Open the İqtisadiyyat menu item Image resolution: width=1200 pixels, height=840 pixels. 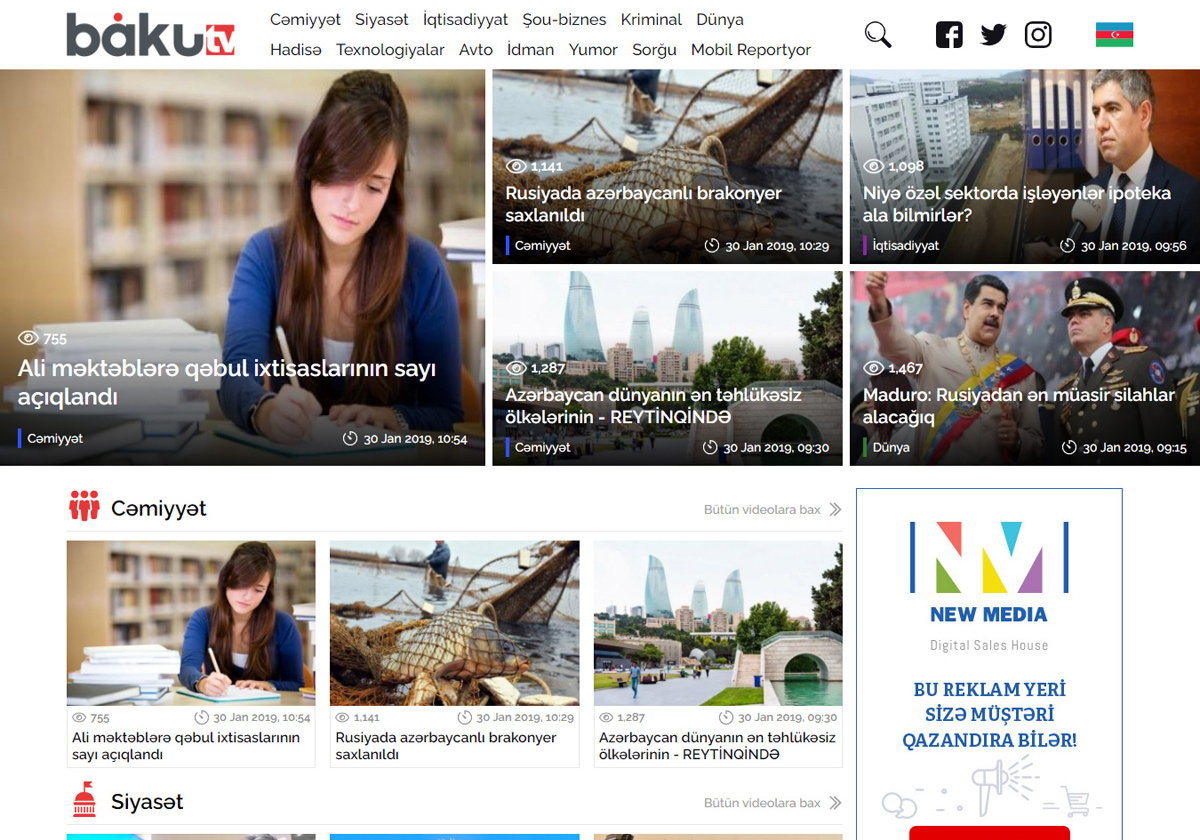pos(465,20)
